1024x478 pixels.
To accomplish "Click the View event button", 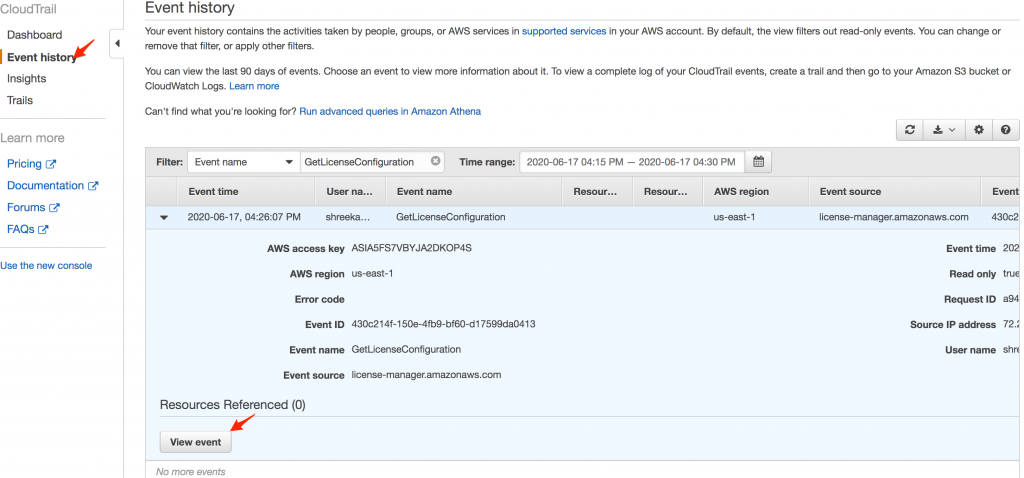I will point(195,442).
